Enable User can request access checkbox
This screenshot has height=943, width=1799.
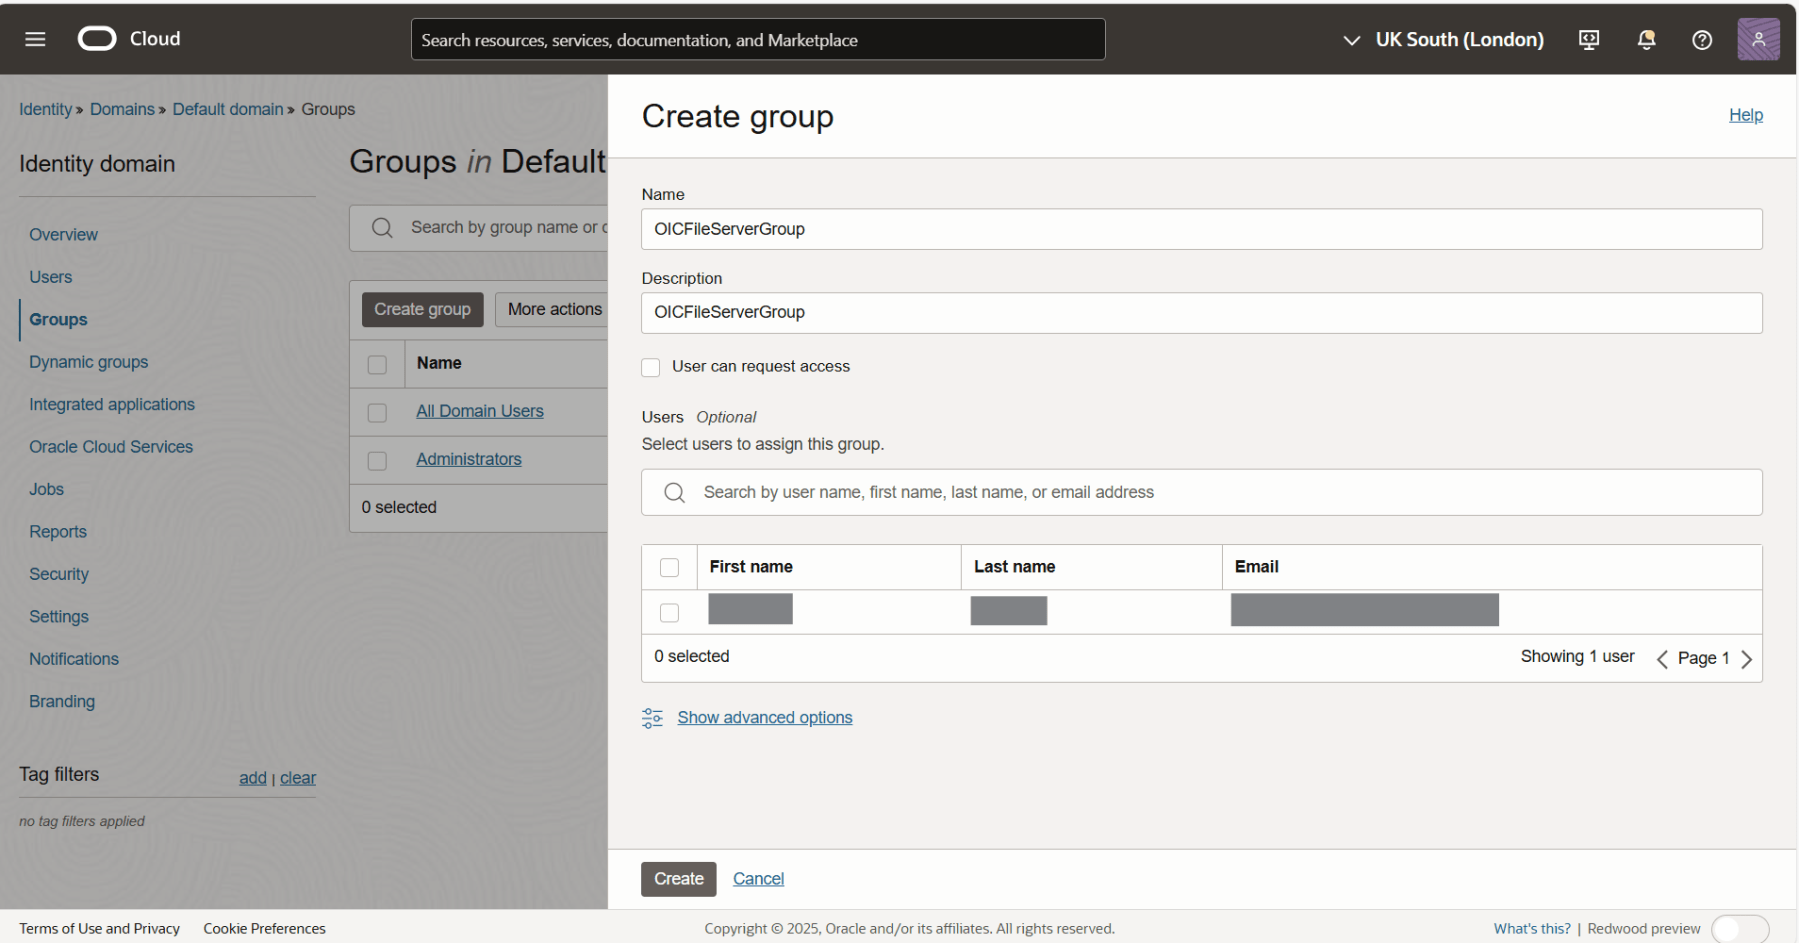(651, 367)
